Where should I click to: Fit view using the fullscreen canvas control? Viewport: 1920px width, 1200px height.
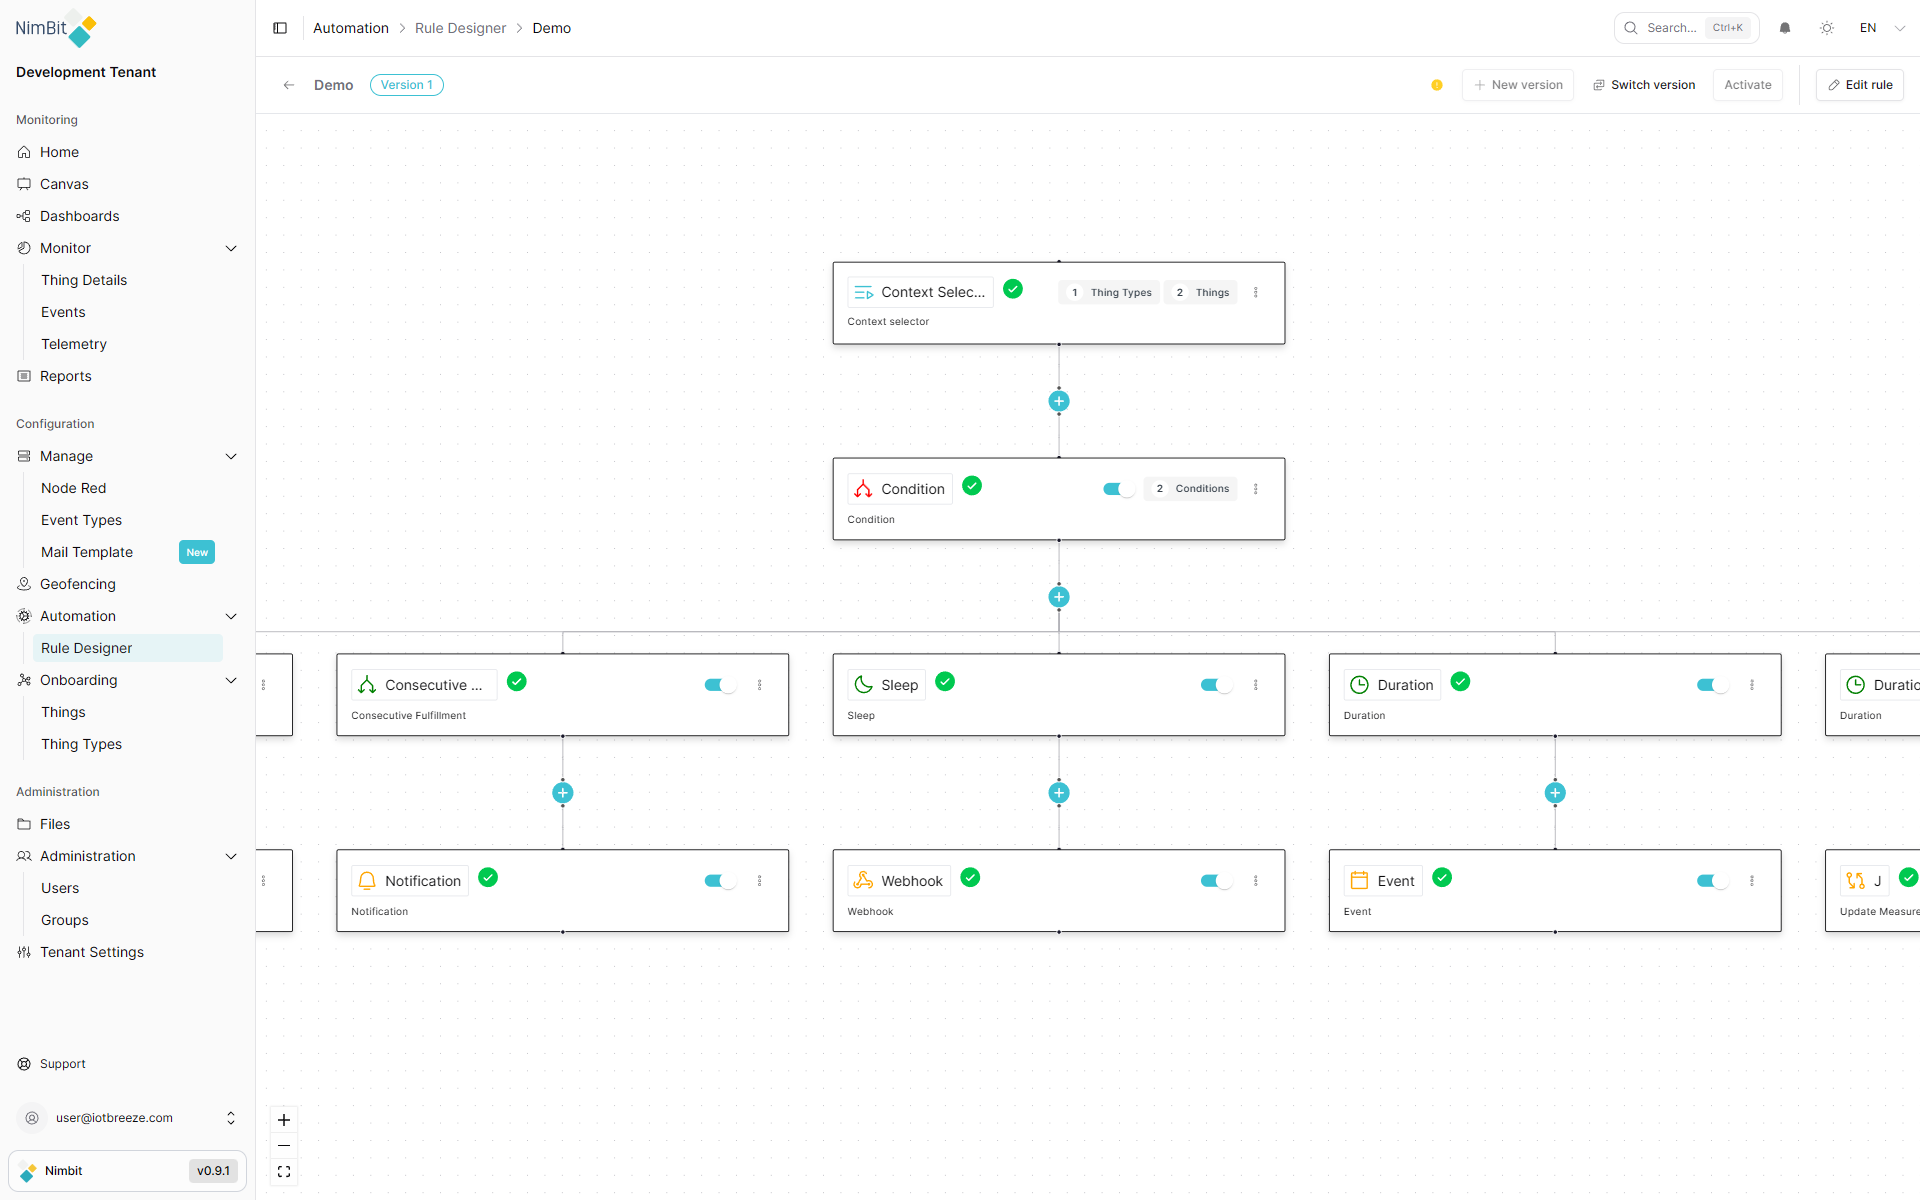point(284,1171)
